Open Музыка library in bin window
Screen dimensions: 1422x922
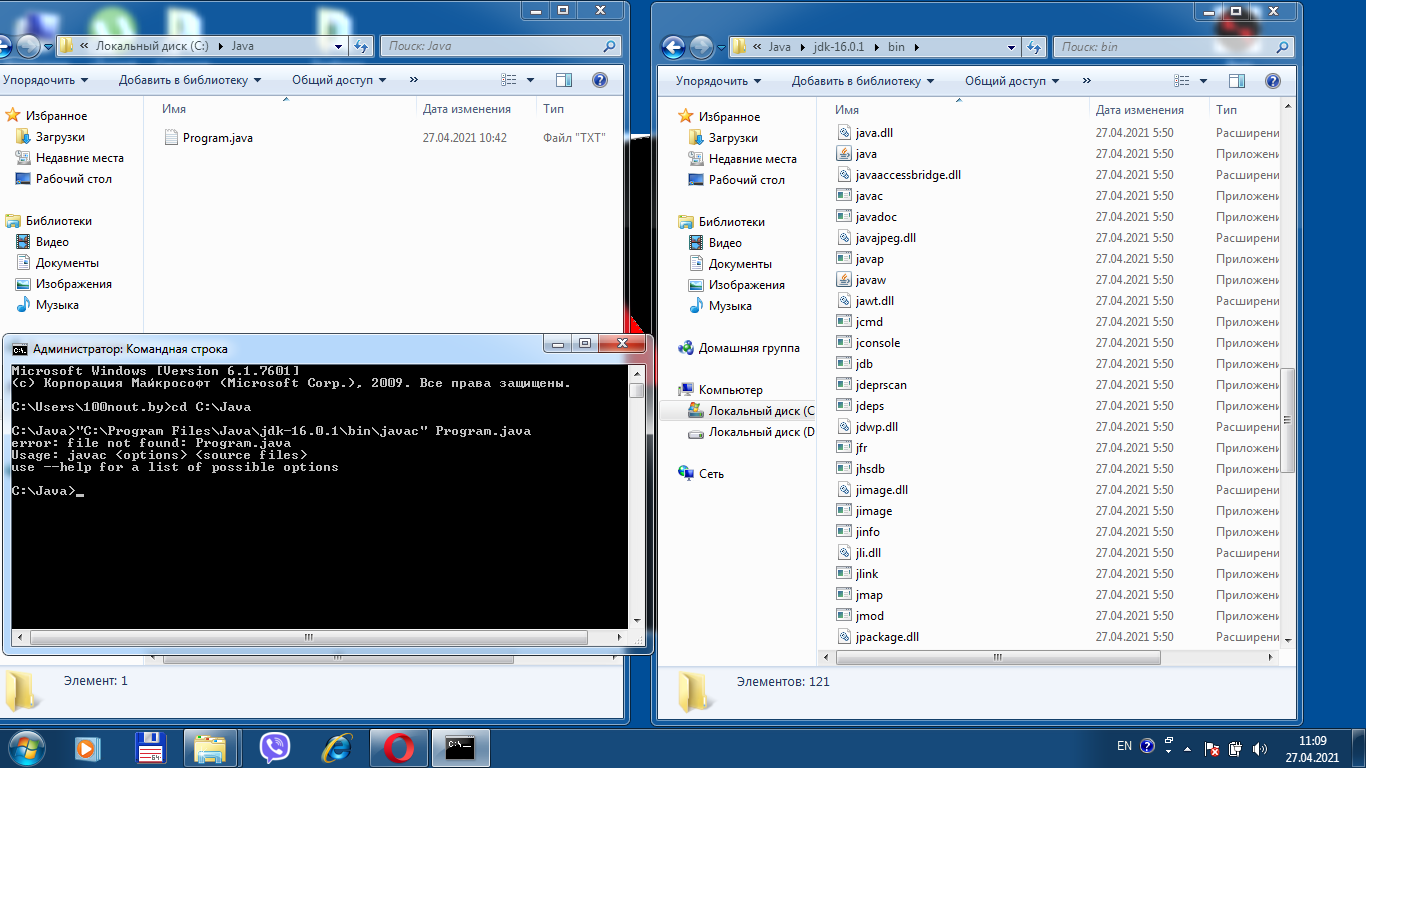click(730, 306)
